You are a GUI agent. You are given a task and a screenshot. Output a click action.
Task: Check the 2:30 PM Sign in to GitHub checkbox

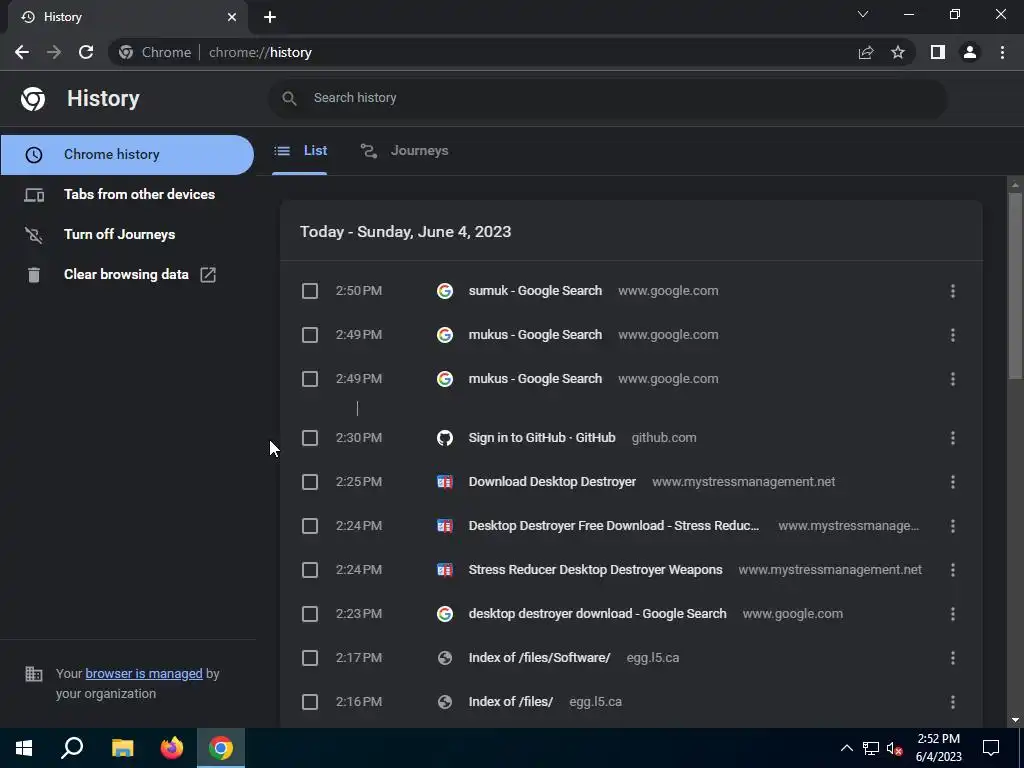[x=310, y=438]
